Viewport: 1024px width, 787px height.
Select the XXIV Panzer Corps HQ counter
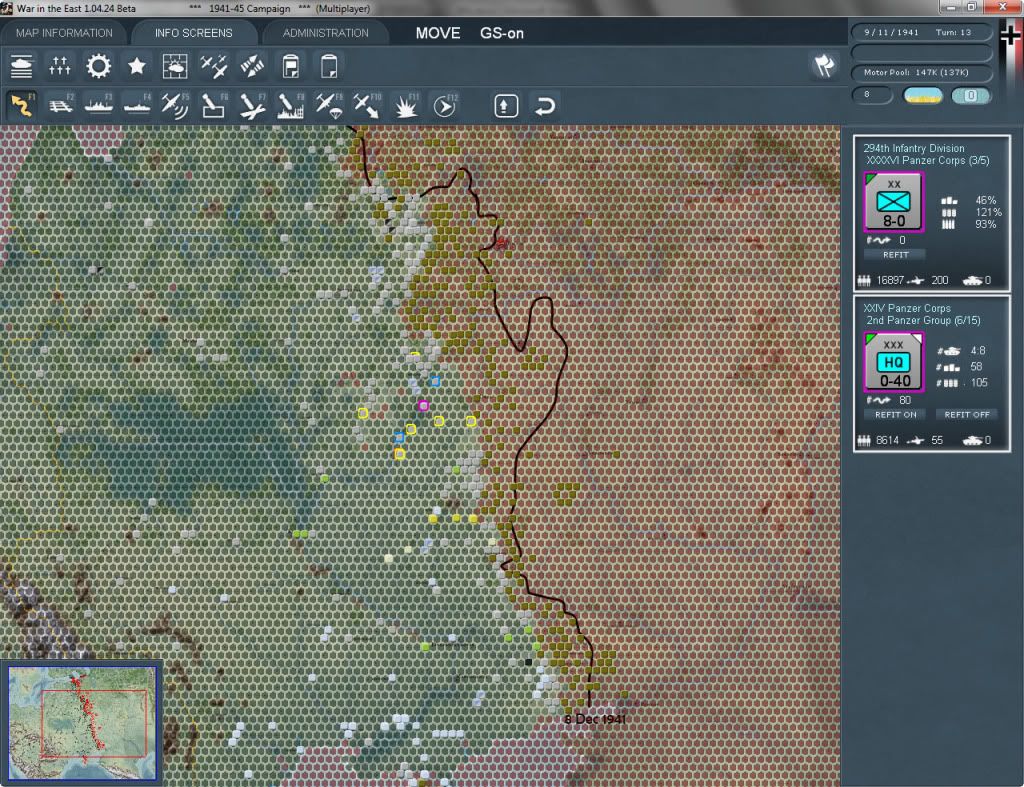pyautogui.click(x=893, y=362)
